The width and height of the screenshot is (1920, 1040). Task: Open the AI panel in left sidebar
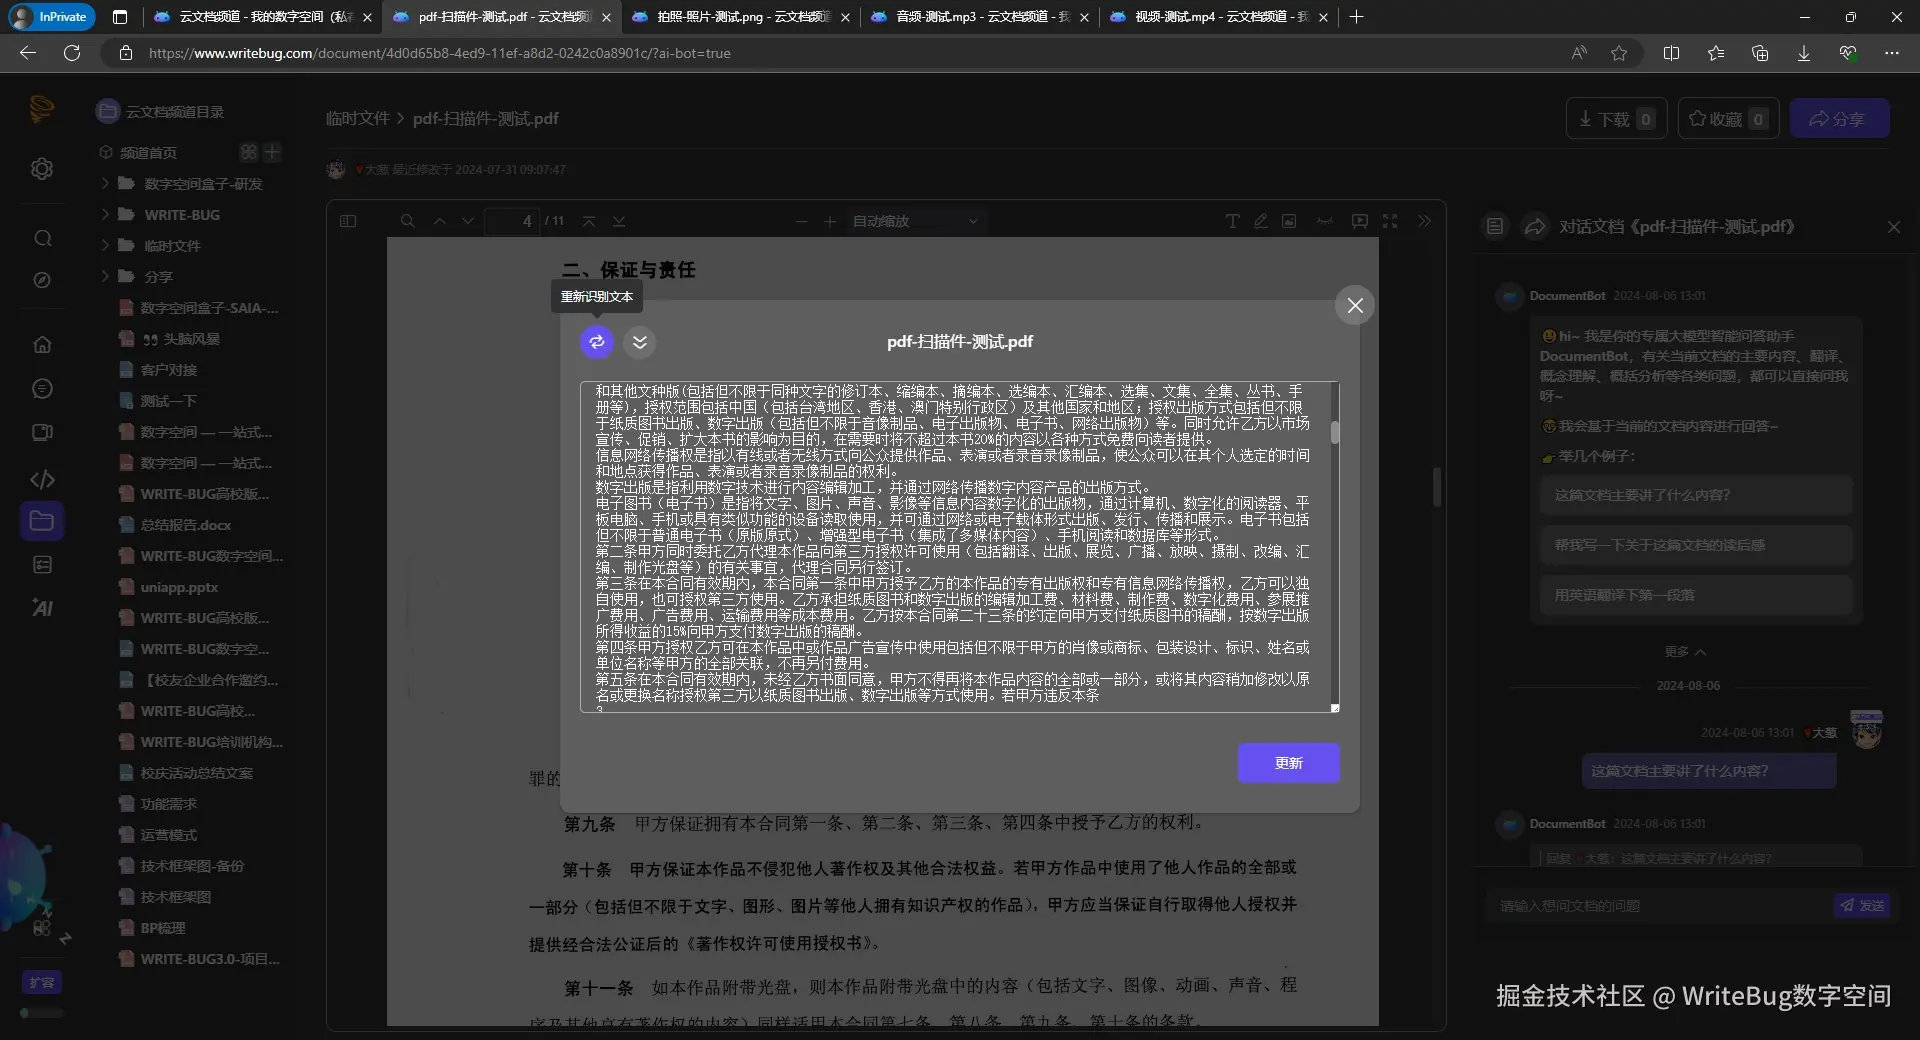click(x=42, y=608)
